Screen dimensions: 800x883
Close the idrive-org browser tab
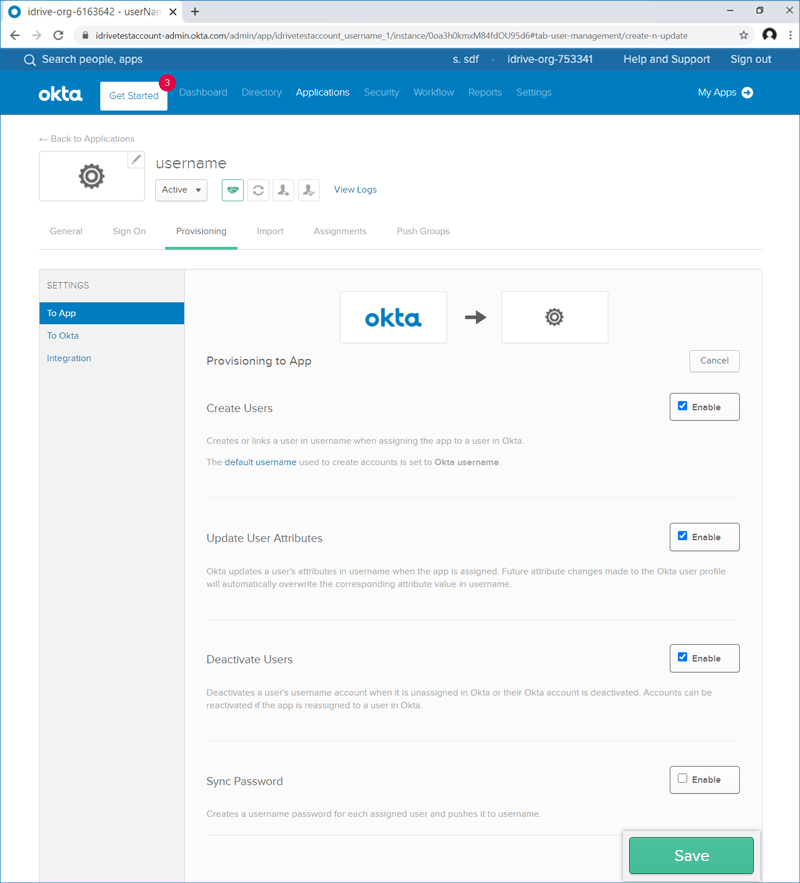[x=173, y=11]
